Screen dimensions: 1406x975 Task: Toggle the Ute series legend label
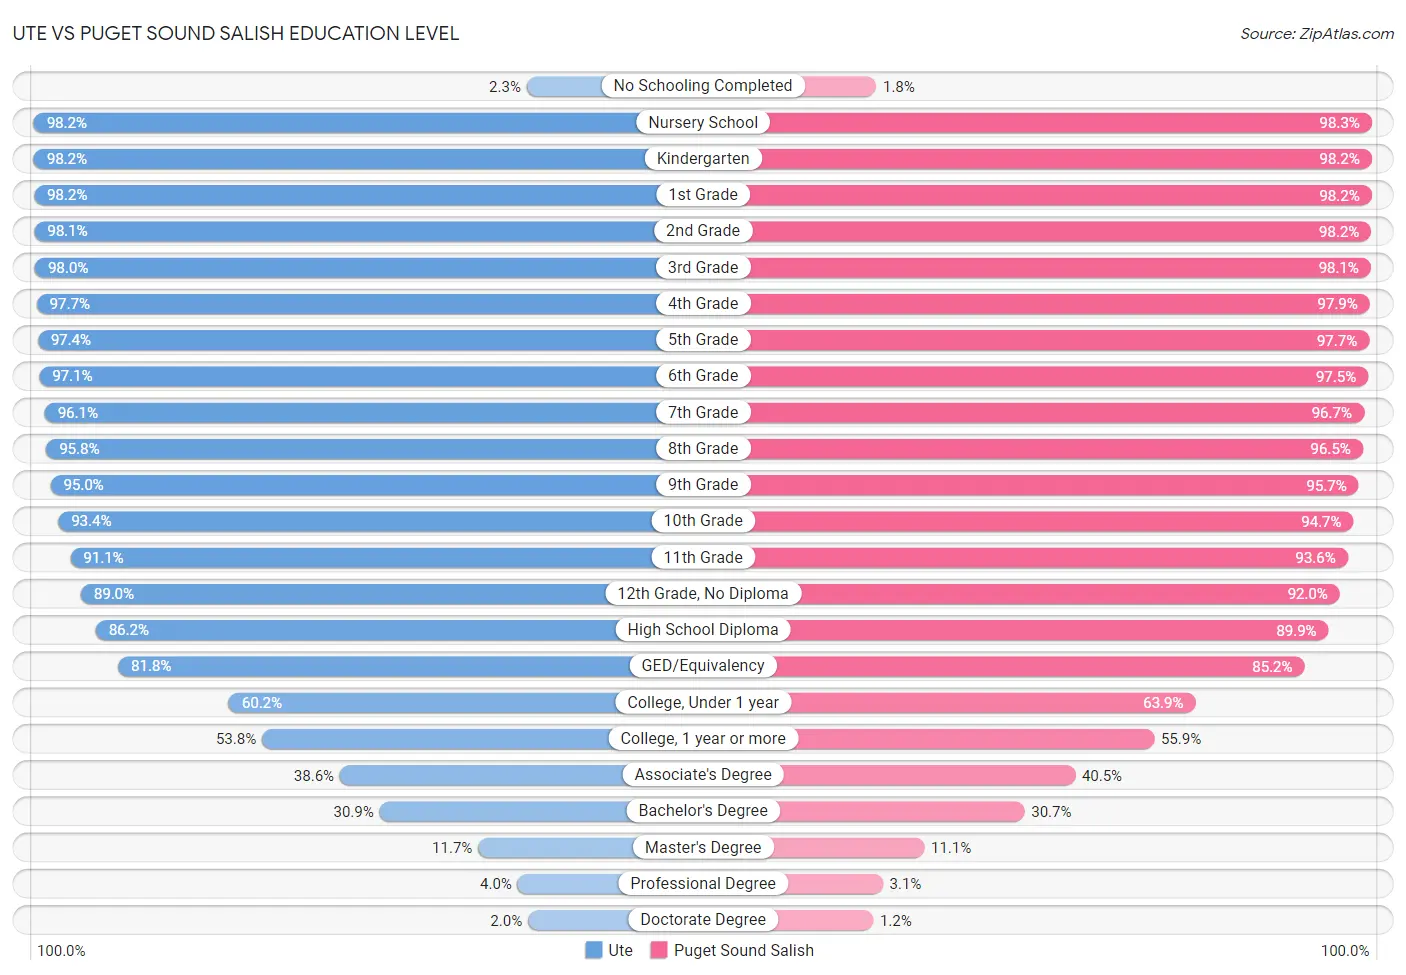(x=620, y=950)
